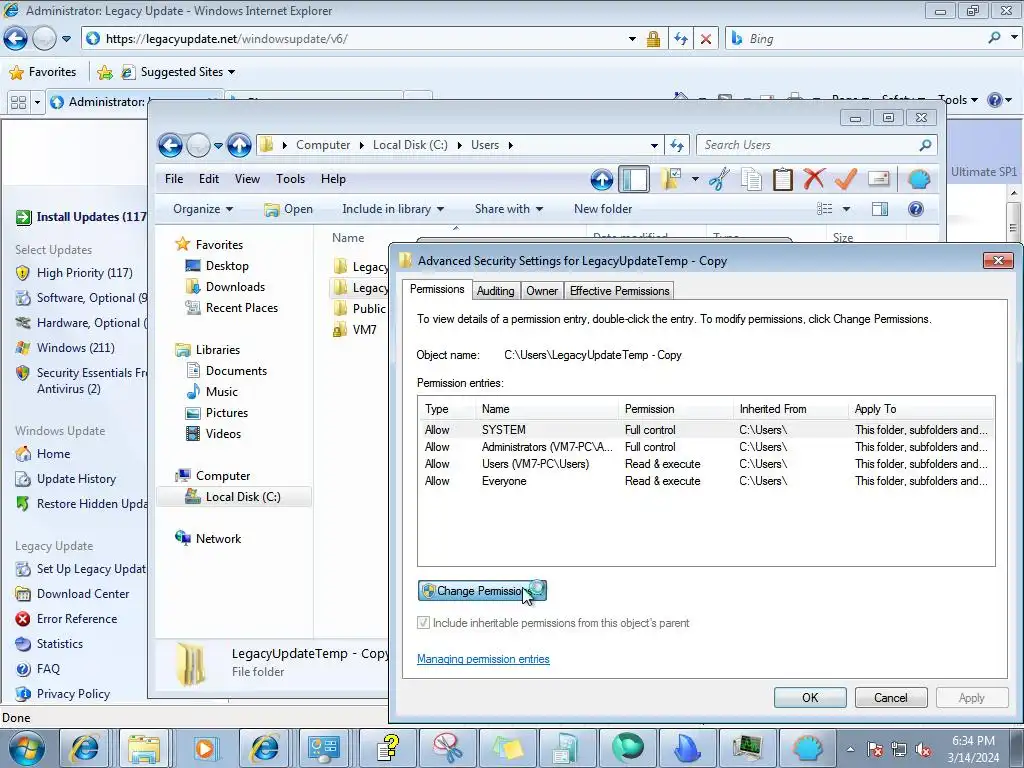This screenshot has height=768, width=1024.
Task: Open the Explorer address bar history dropdown
Action: pyautogui.click(x=654, y=145)
